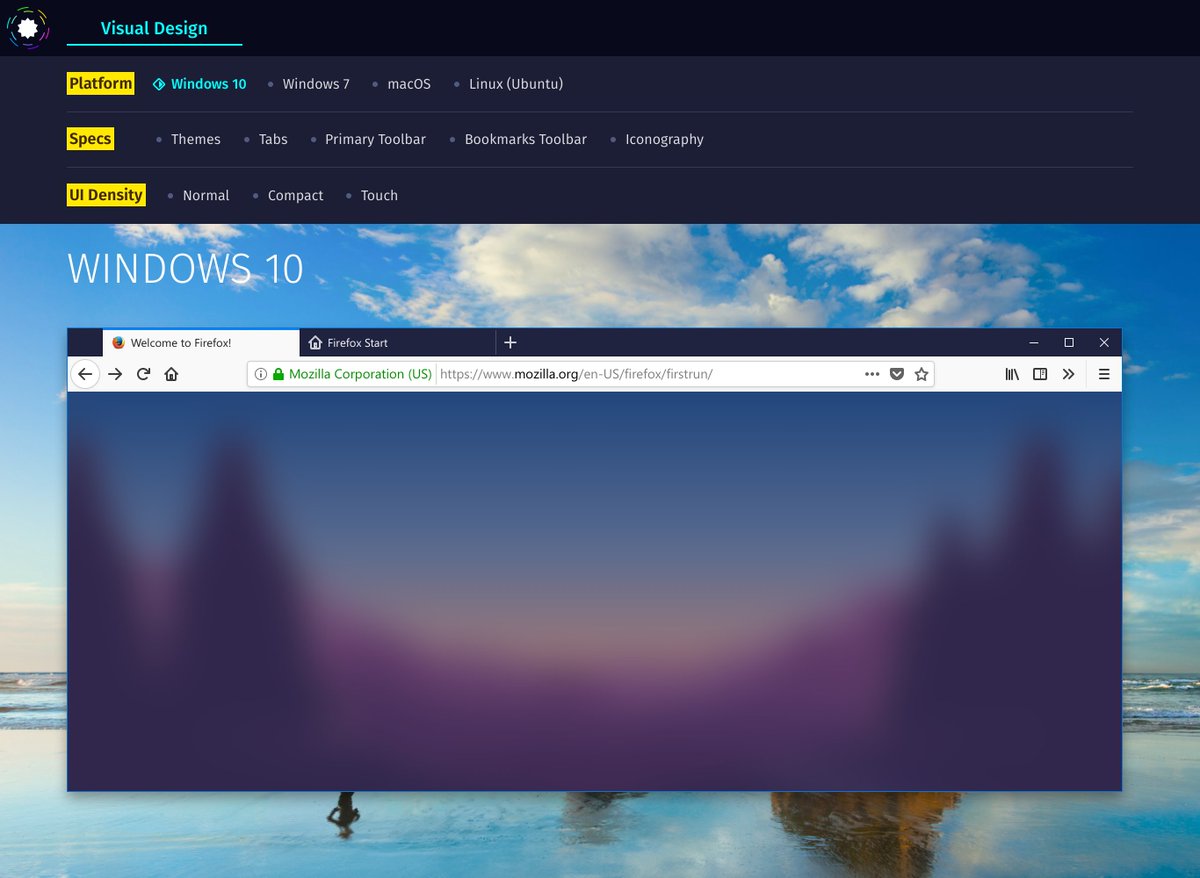1200x878 pixels.
Task: Choose the Compact UI density option
Action: pyautogui.click(x=295, y=196)
